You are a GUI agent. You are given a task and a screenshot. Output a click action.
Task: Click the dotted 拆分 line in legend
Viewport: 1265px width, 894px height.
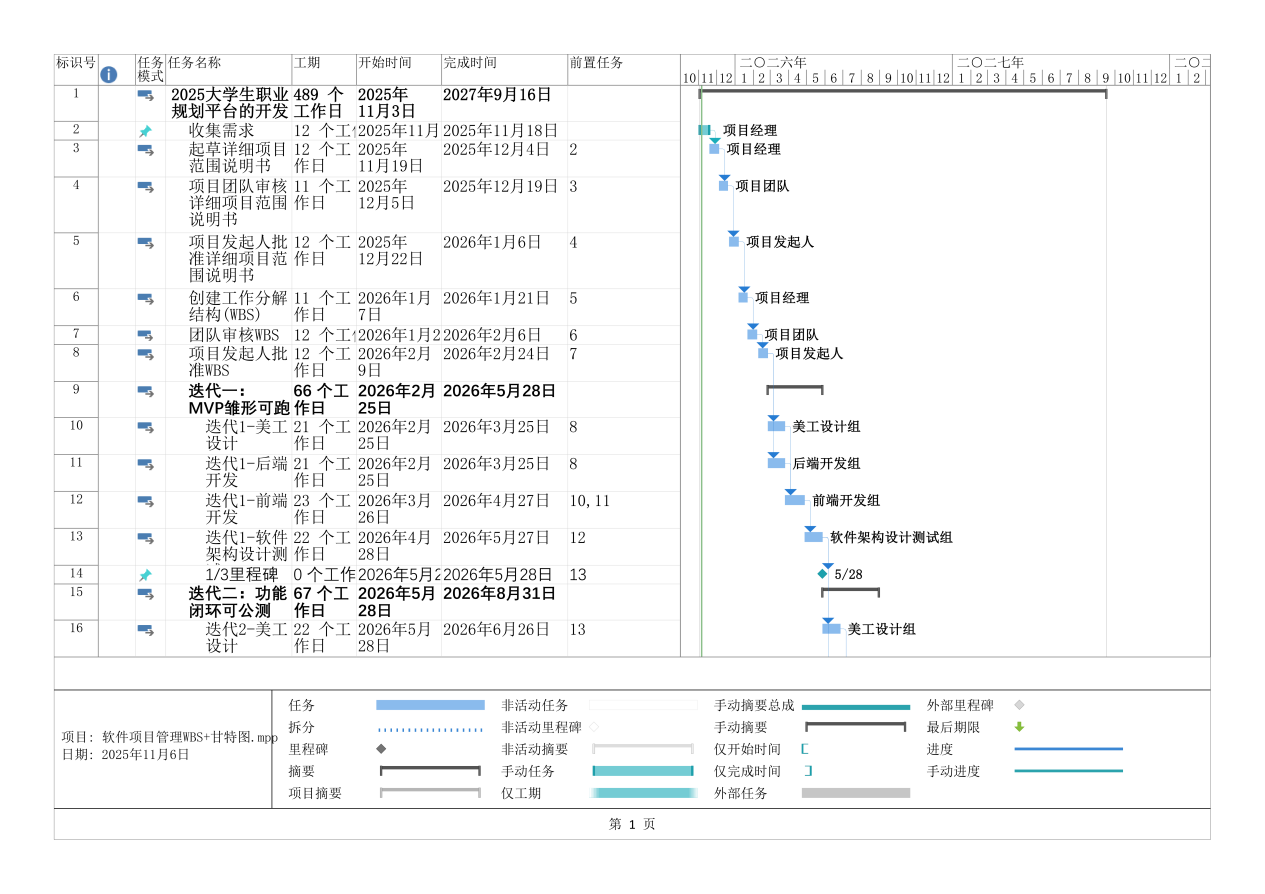click(430, 729)
